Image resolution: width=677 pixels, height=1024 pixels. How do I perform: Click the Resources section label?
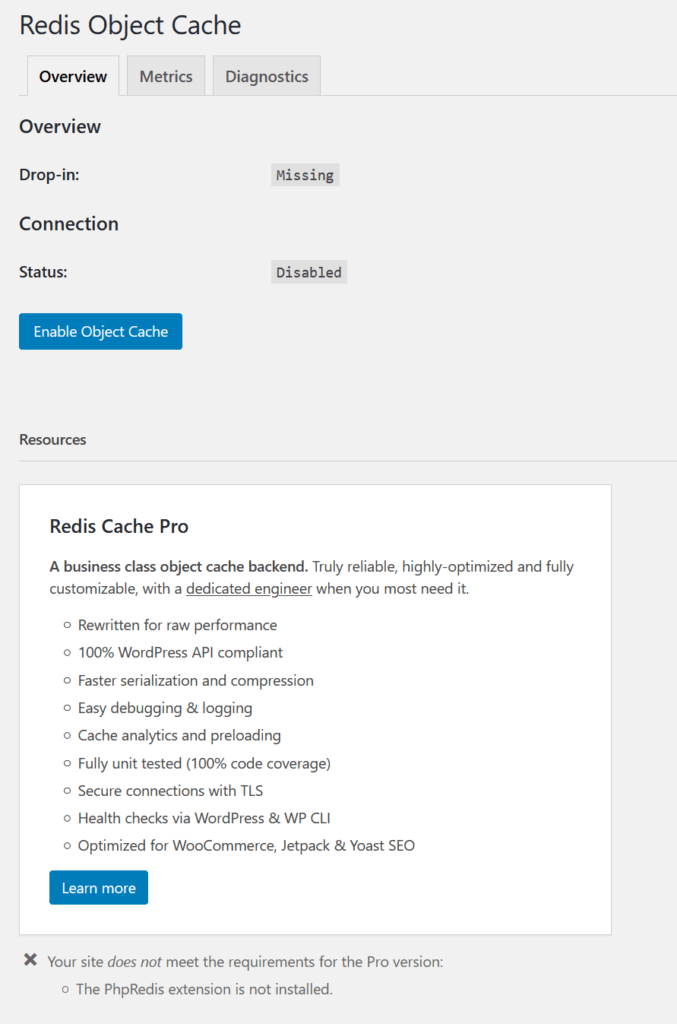(52, 440)
